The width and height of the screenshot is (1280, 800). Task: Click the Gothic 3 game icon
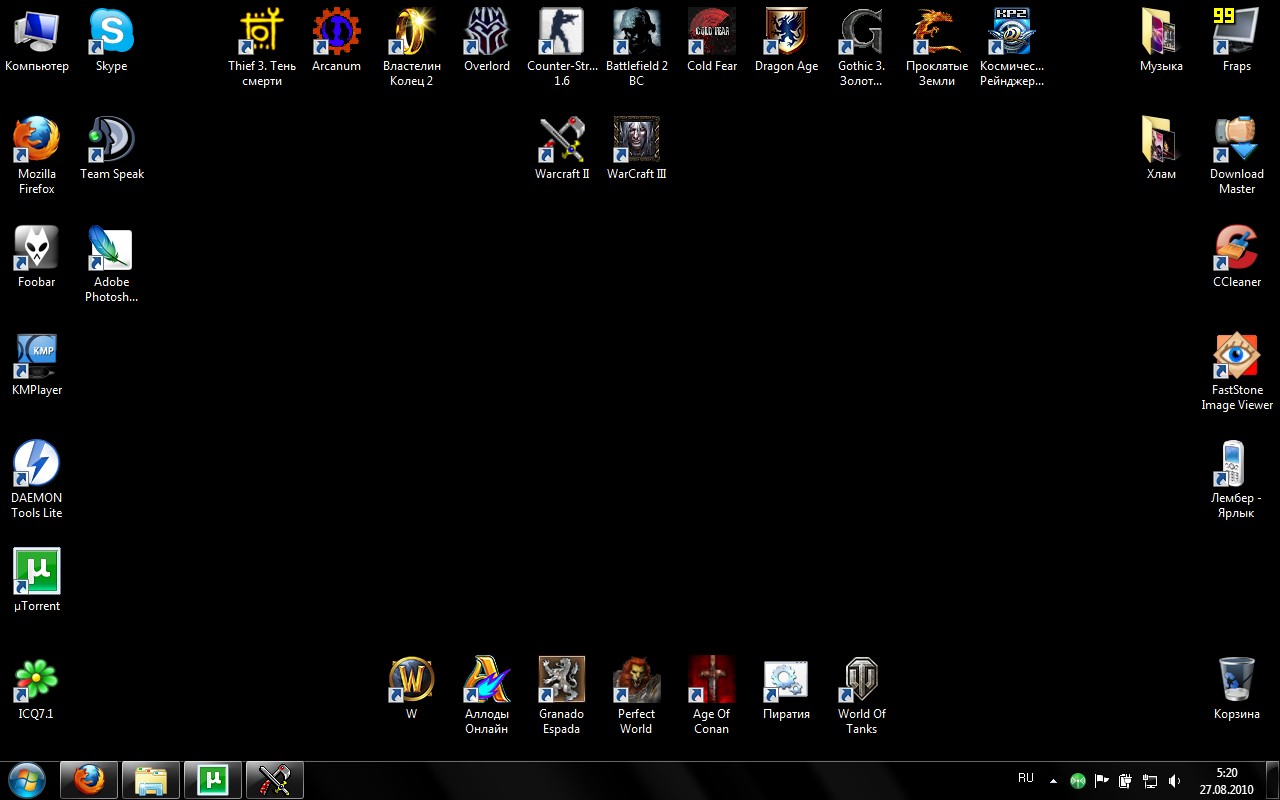point(862,47)
